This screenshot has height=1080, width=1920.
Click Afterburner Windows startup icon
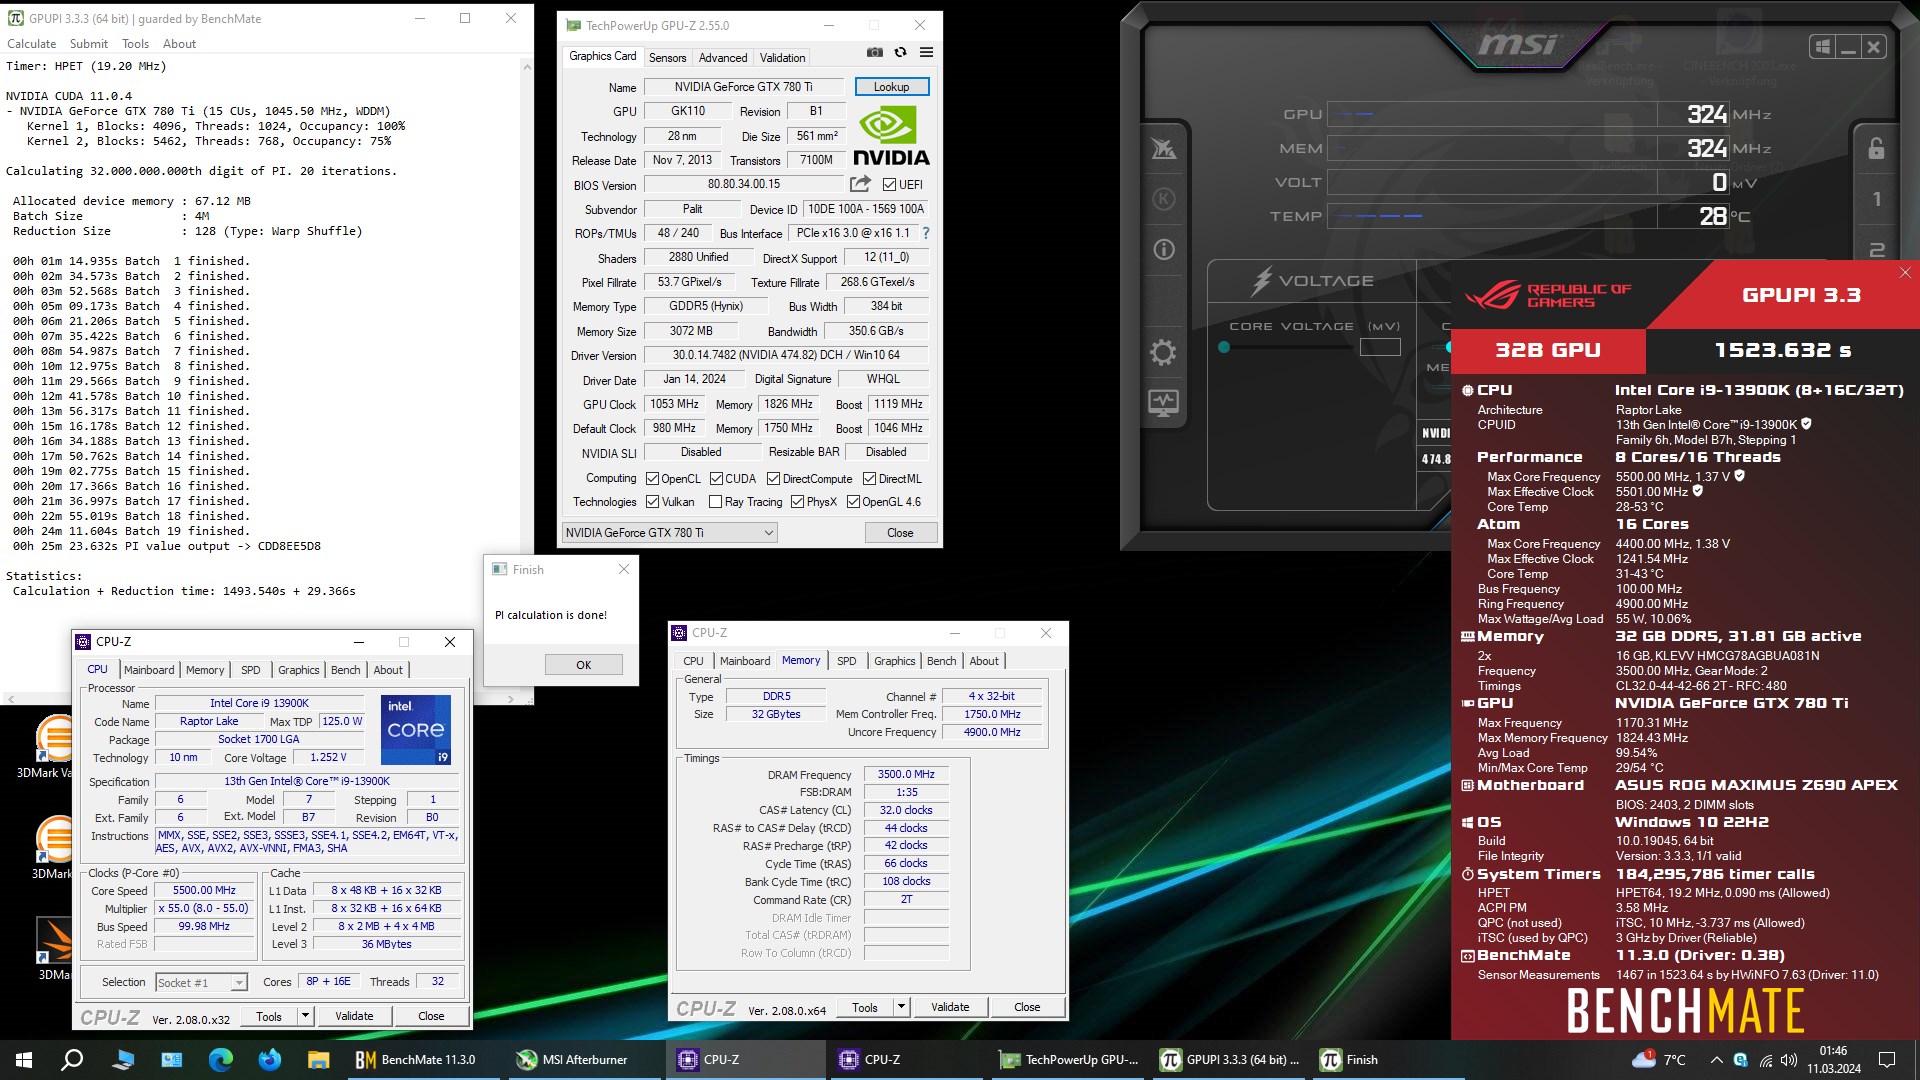tap(1822, 47)
